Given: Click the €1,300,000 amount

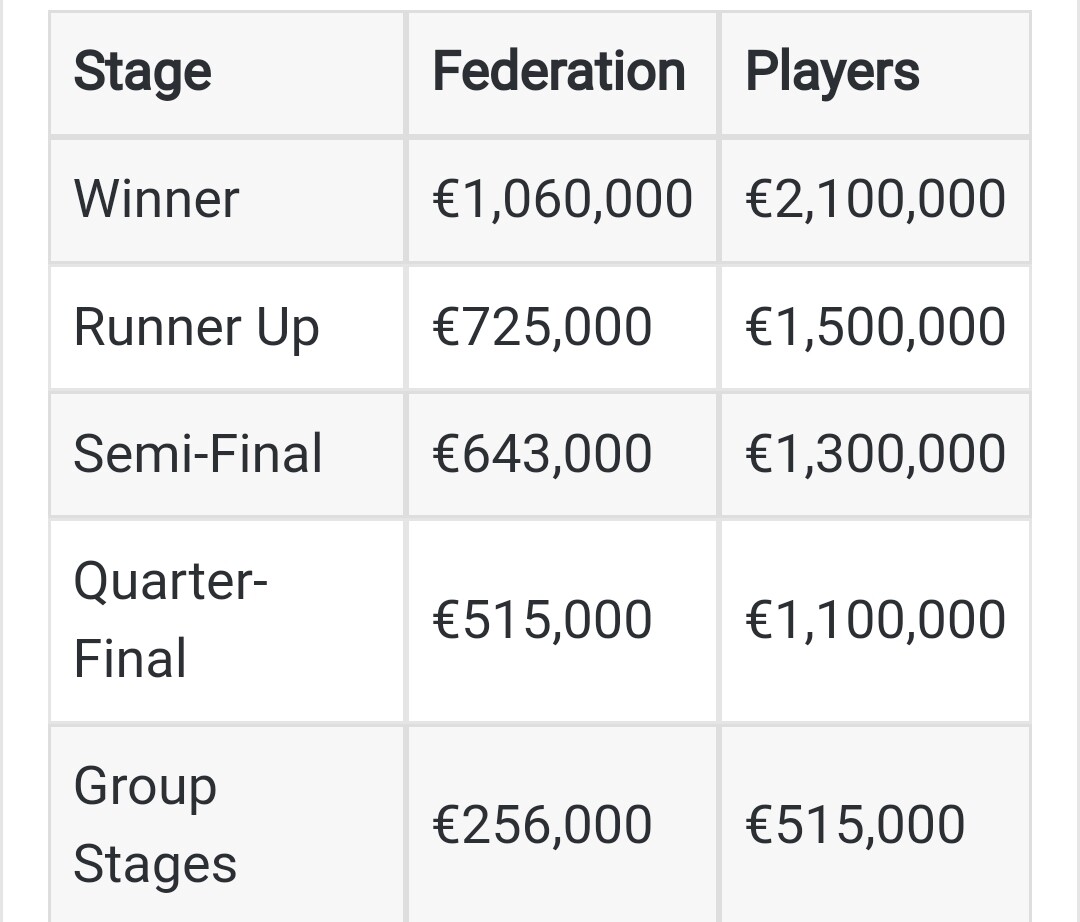Looking at the screenshot, I should pos(875,454).
